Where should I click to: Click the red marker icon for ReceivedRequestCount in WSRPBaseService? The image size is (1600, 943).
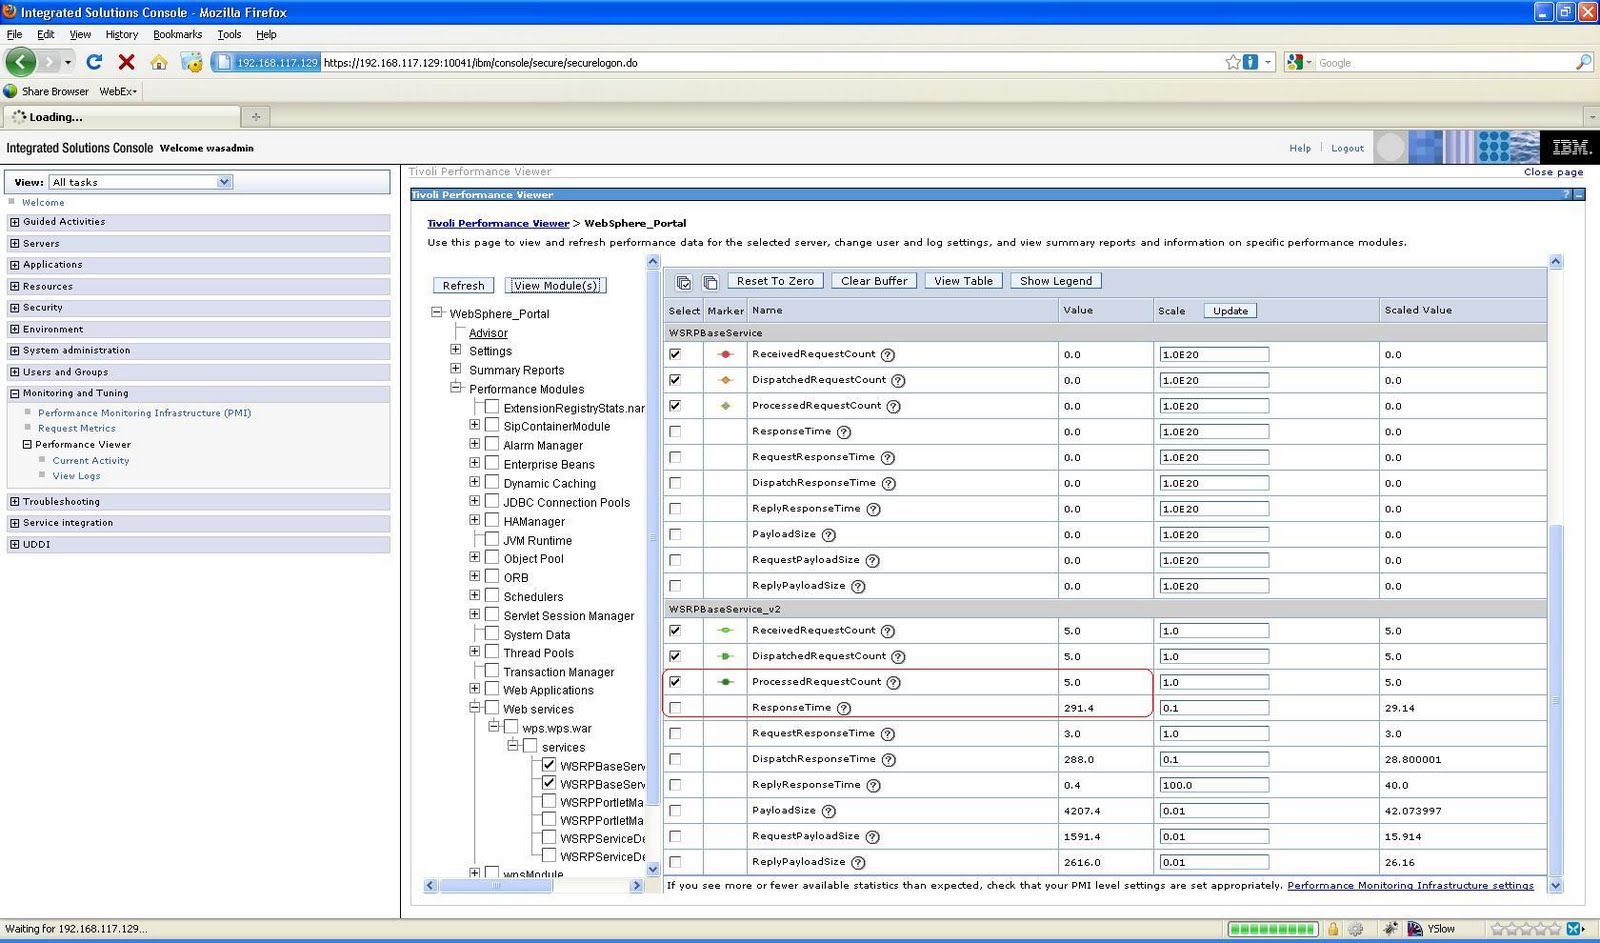pos(726,354)
